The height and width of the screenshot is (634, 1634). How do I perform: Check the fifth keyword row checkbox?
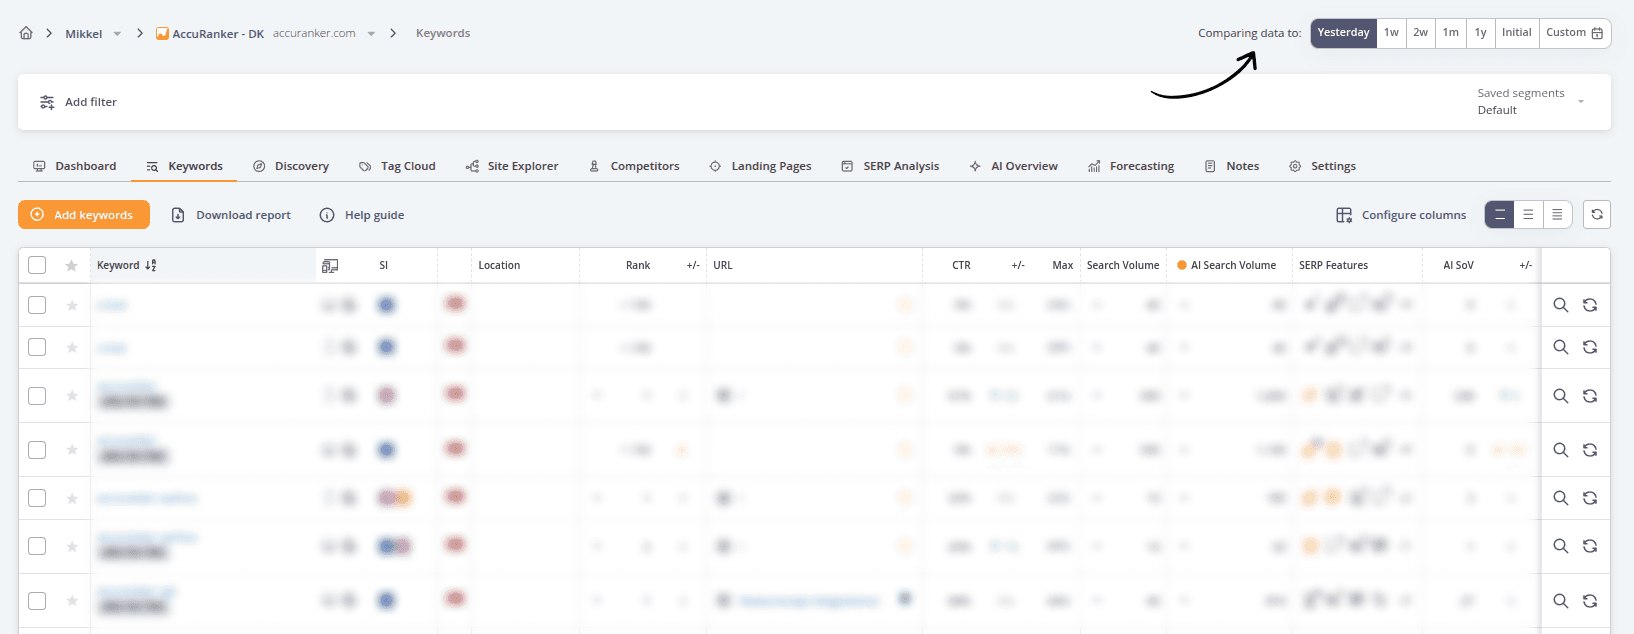(x=37, y=498)
